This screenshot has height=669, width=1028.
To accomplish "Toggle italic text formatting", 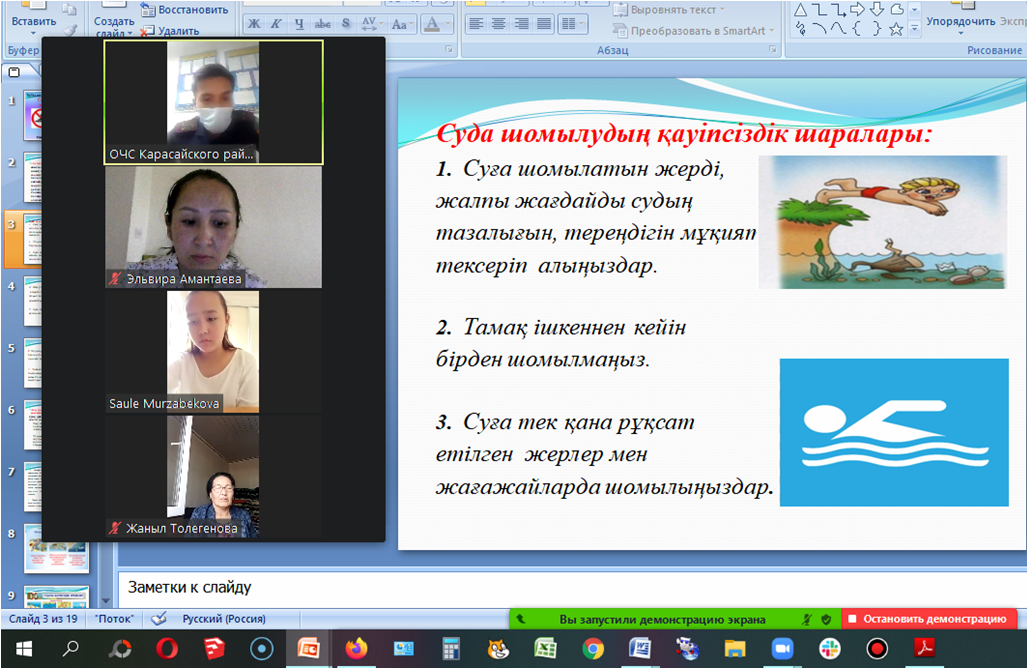I will pyautogui.click(x=276, y=23).
